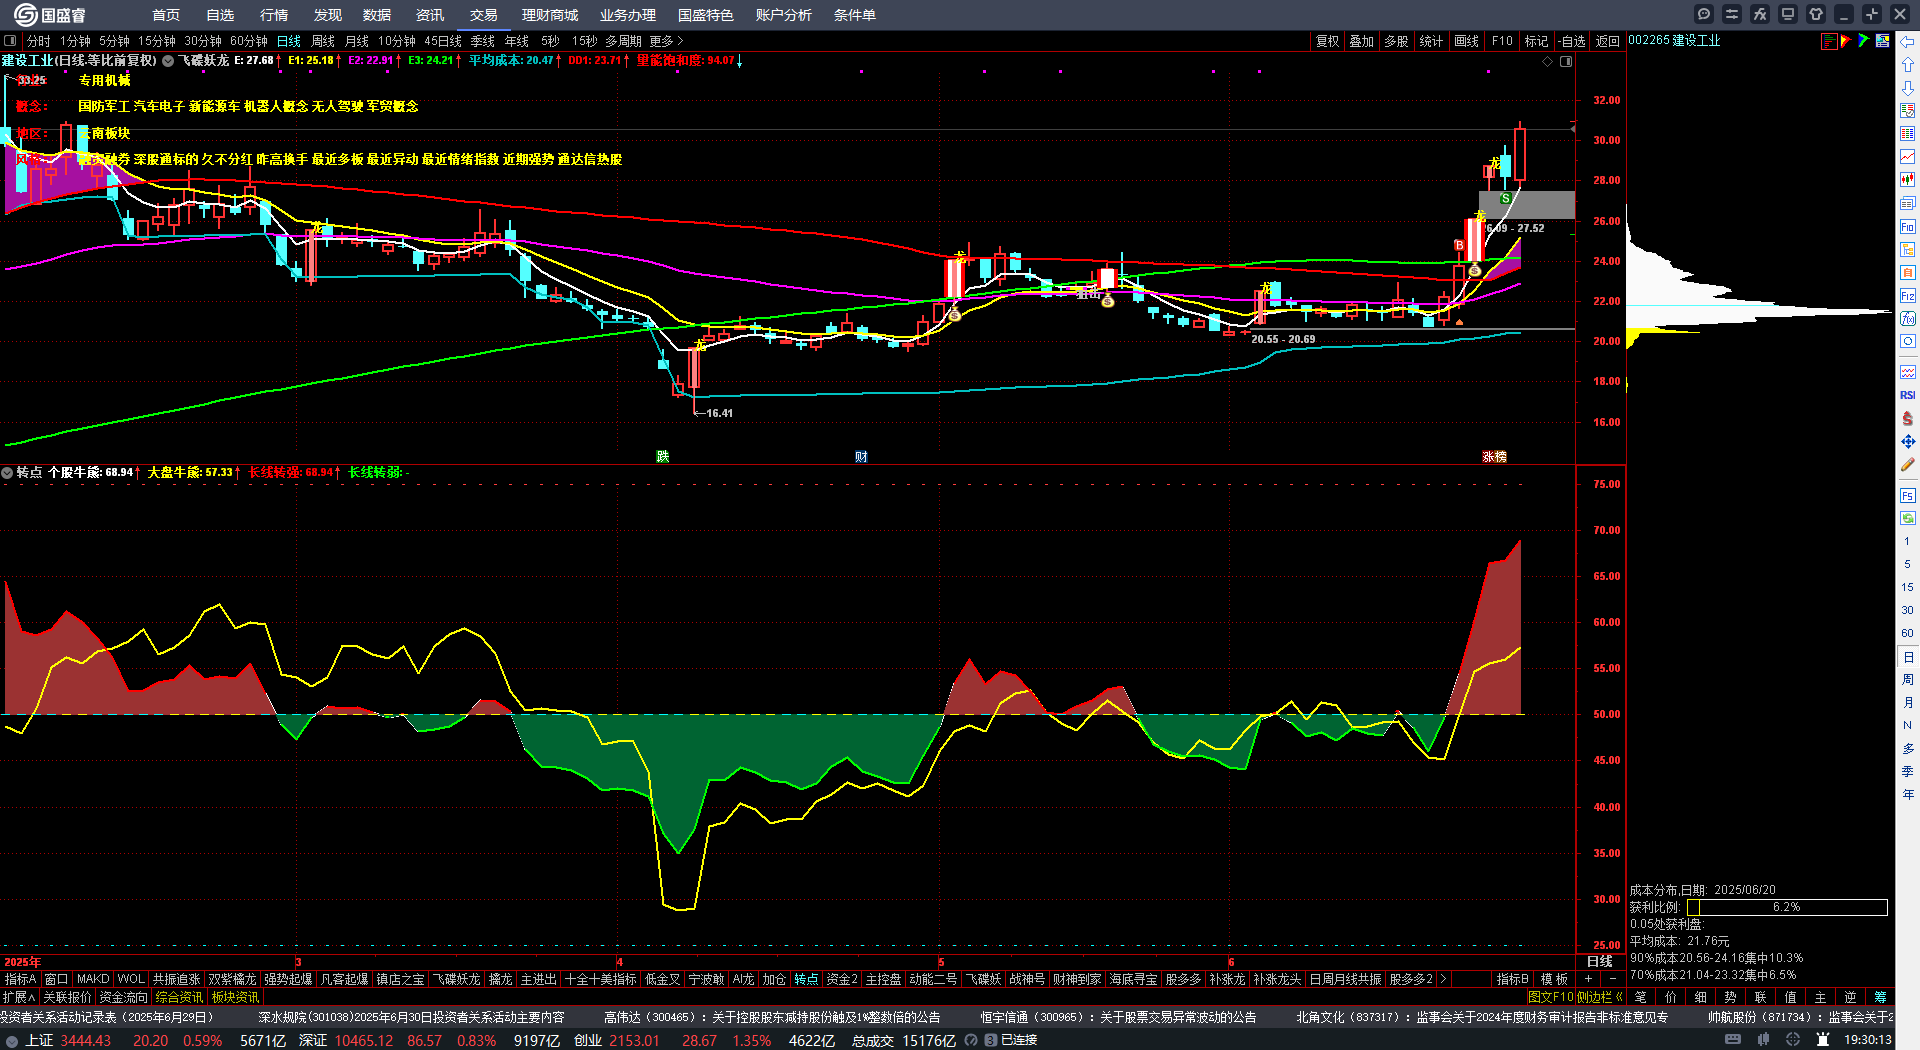Expand the 扩展 panel arrow
The image size is (1920, 1050).
coord(19,997)
